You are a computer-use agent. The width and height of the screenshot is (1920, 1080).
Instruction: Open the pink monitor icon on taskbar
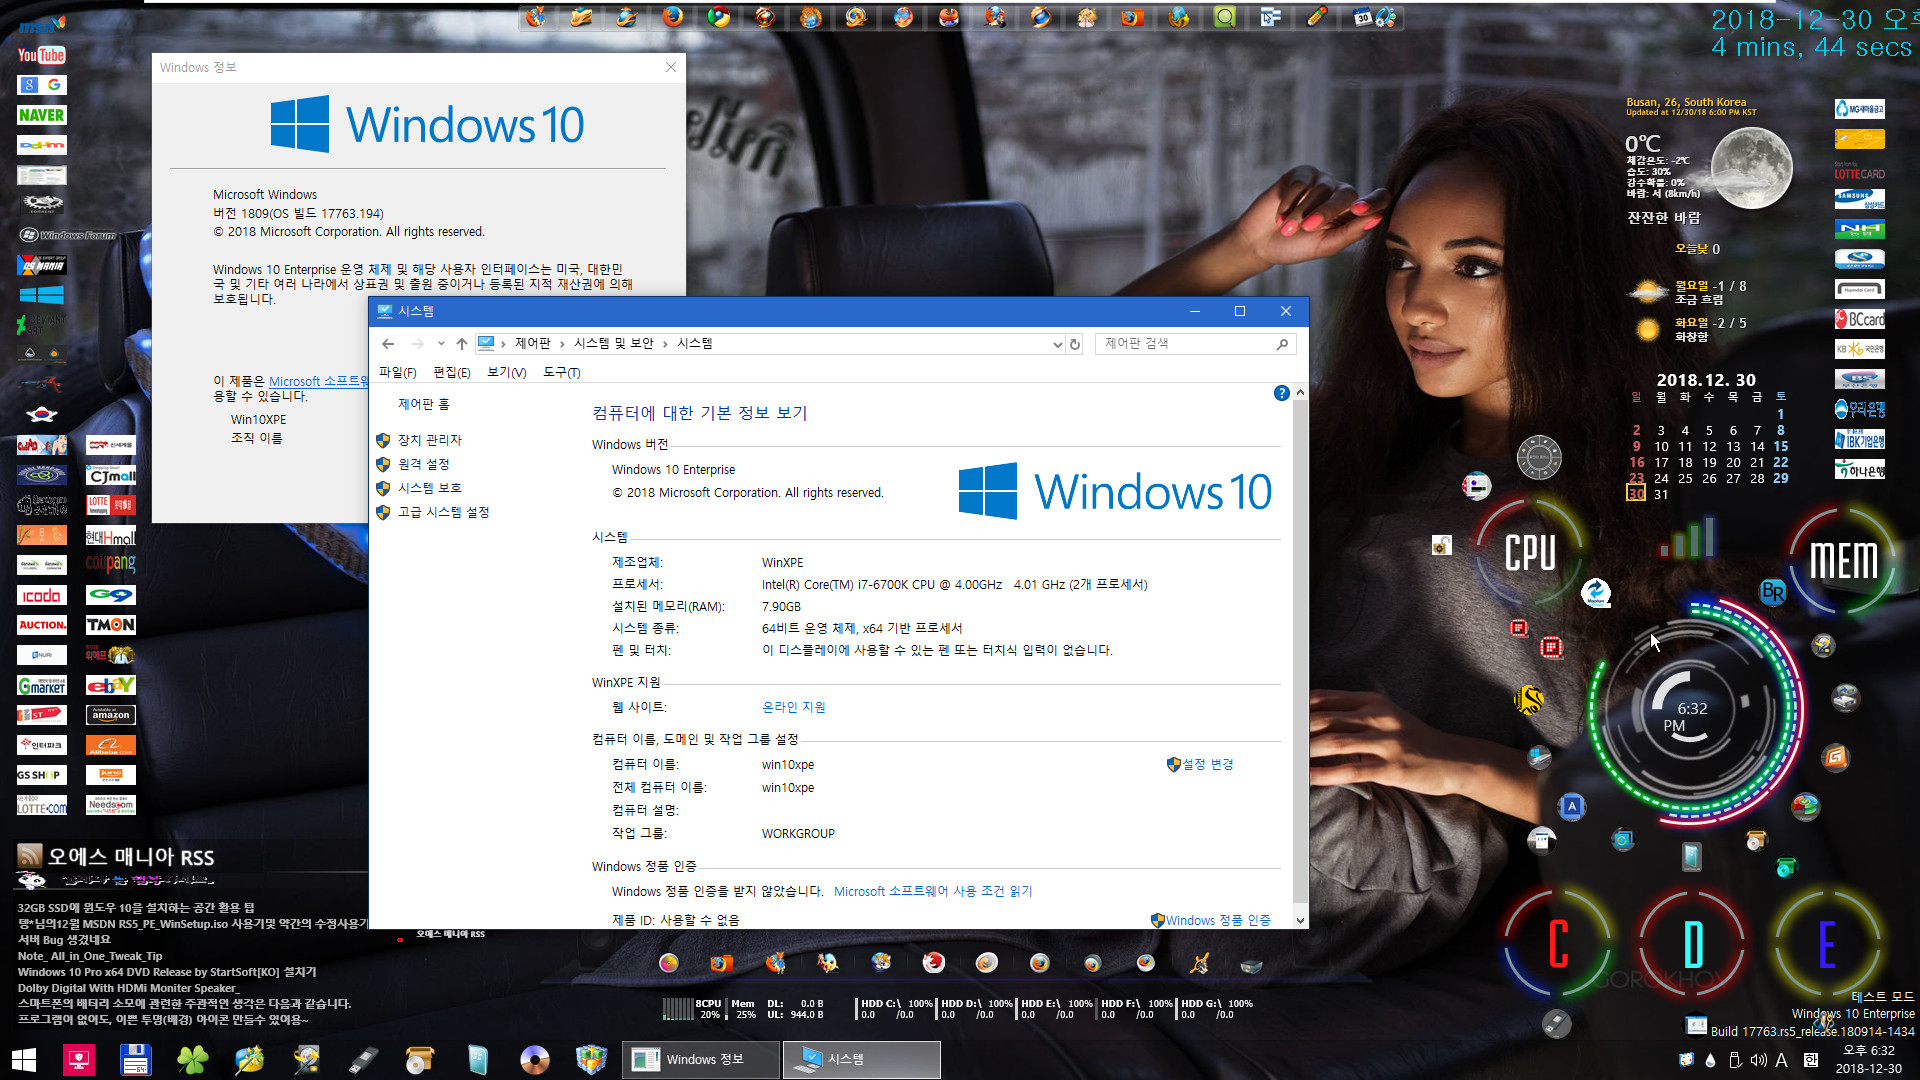point(78,1059)
